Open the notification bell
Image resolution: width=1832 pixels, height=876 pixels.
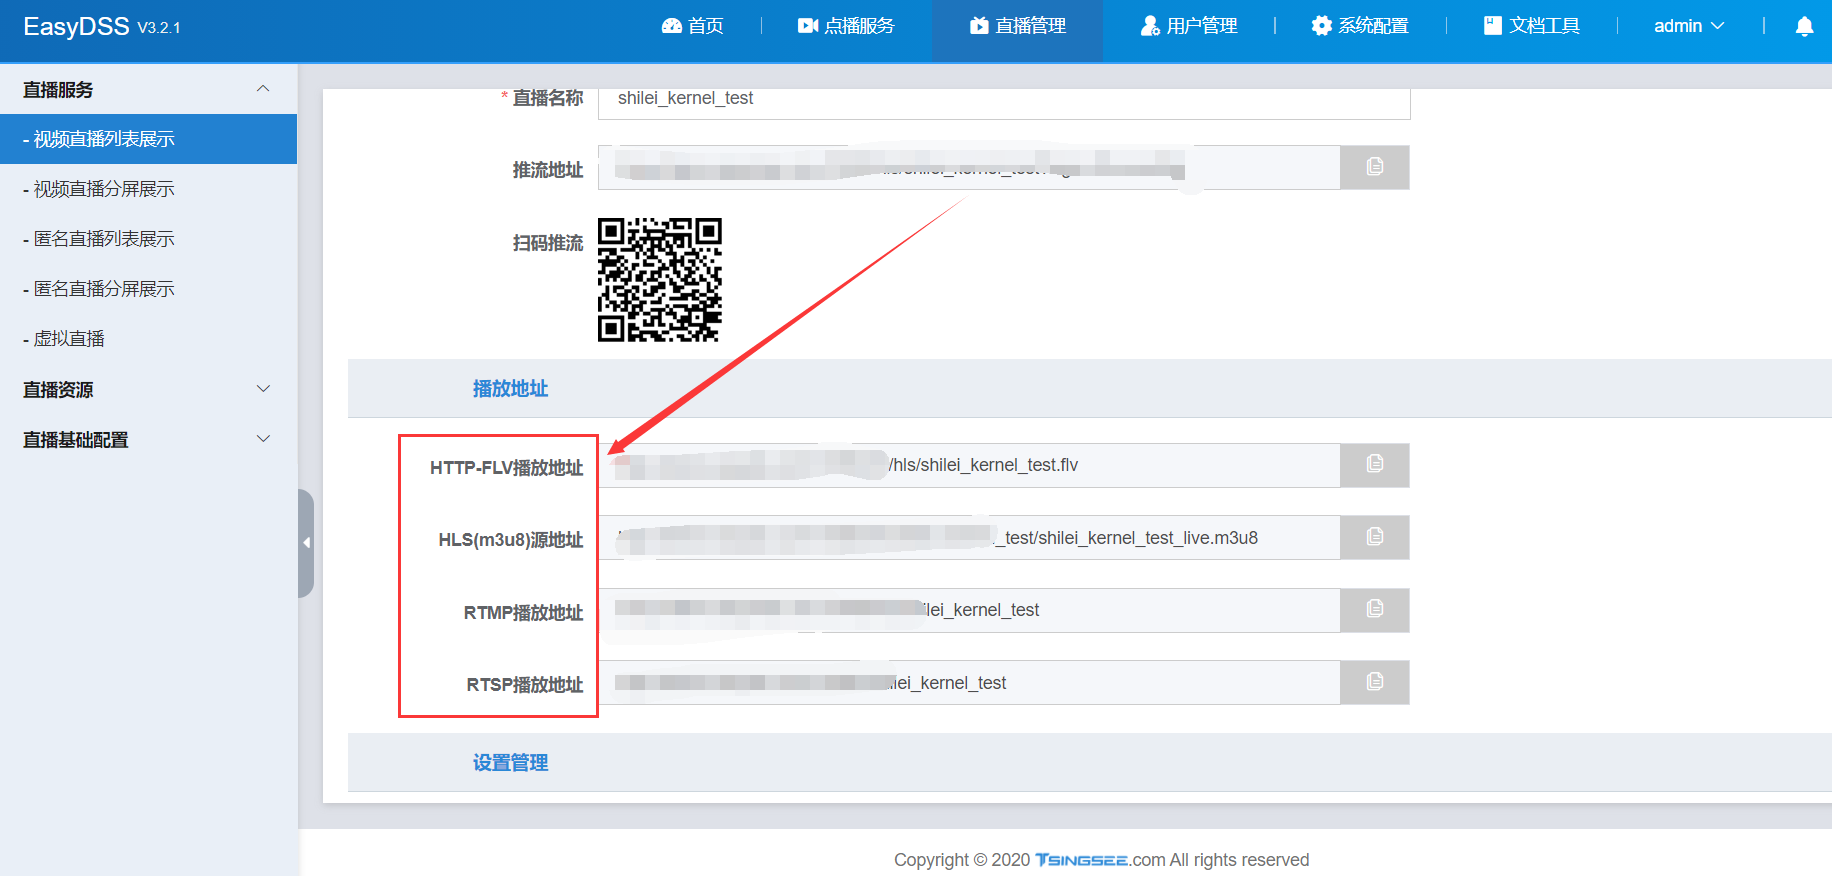[x=1804, y=27]
